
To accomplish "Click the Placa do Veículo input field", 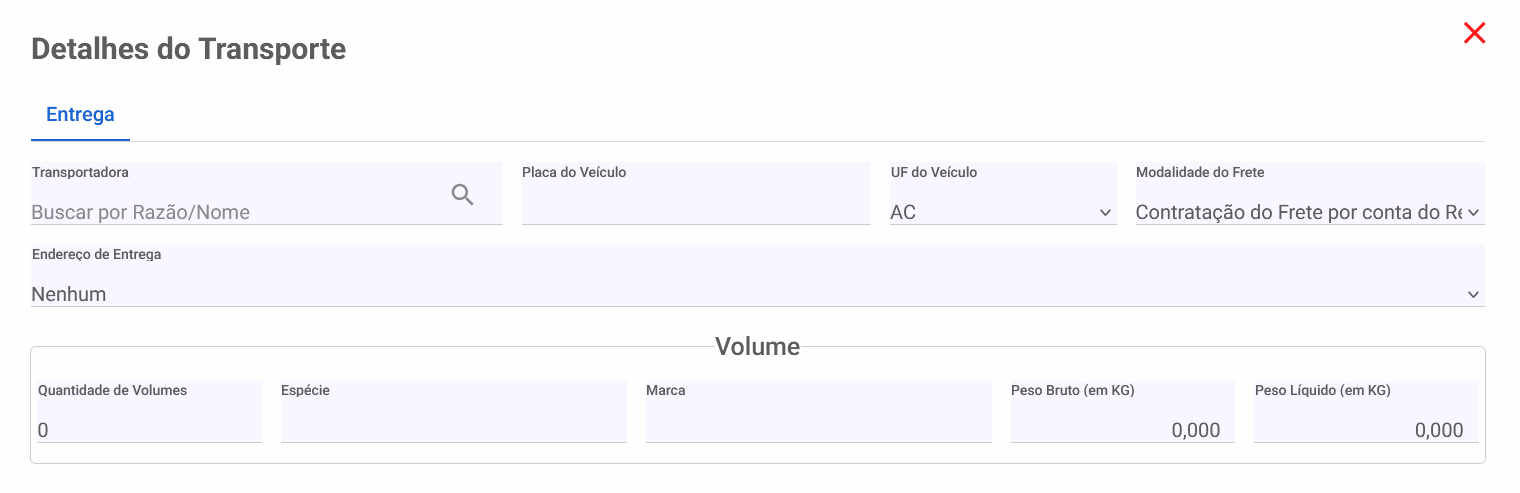I will click(x=696, y=194).
